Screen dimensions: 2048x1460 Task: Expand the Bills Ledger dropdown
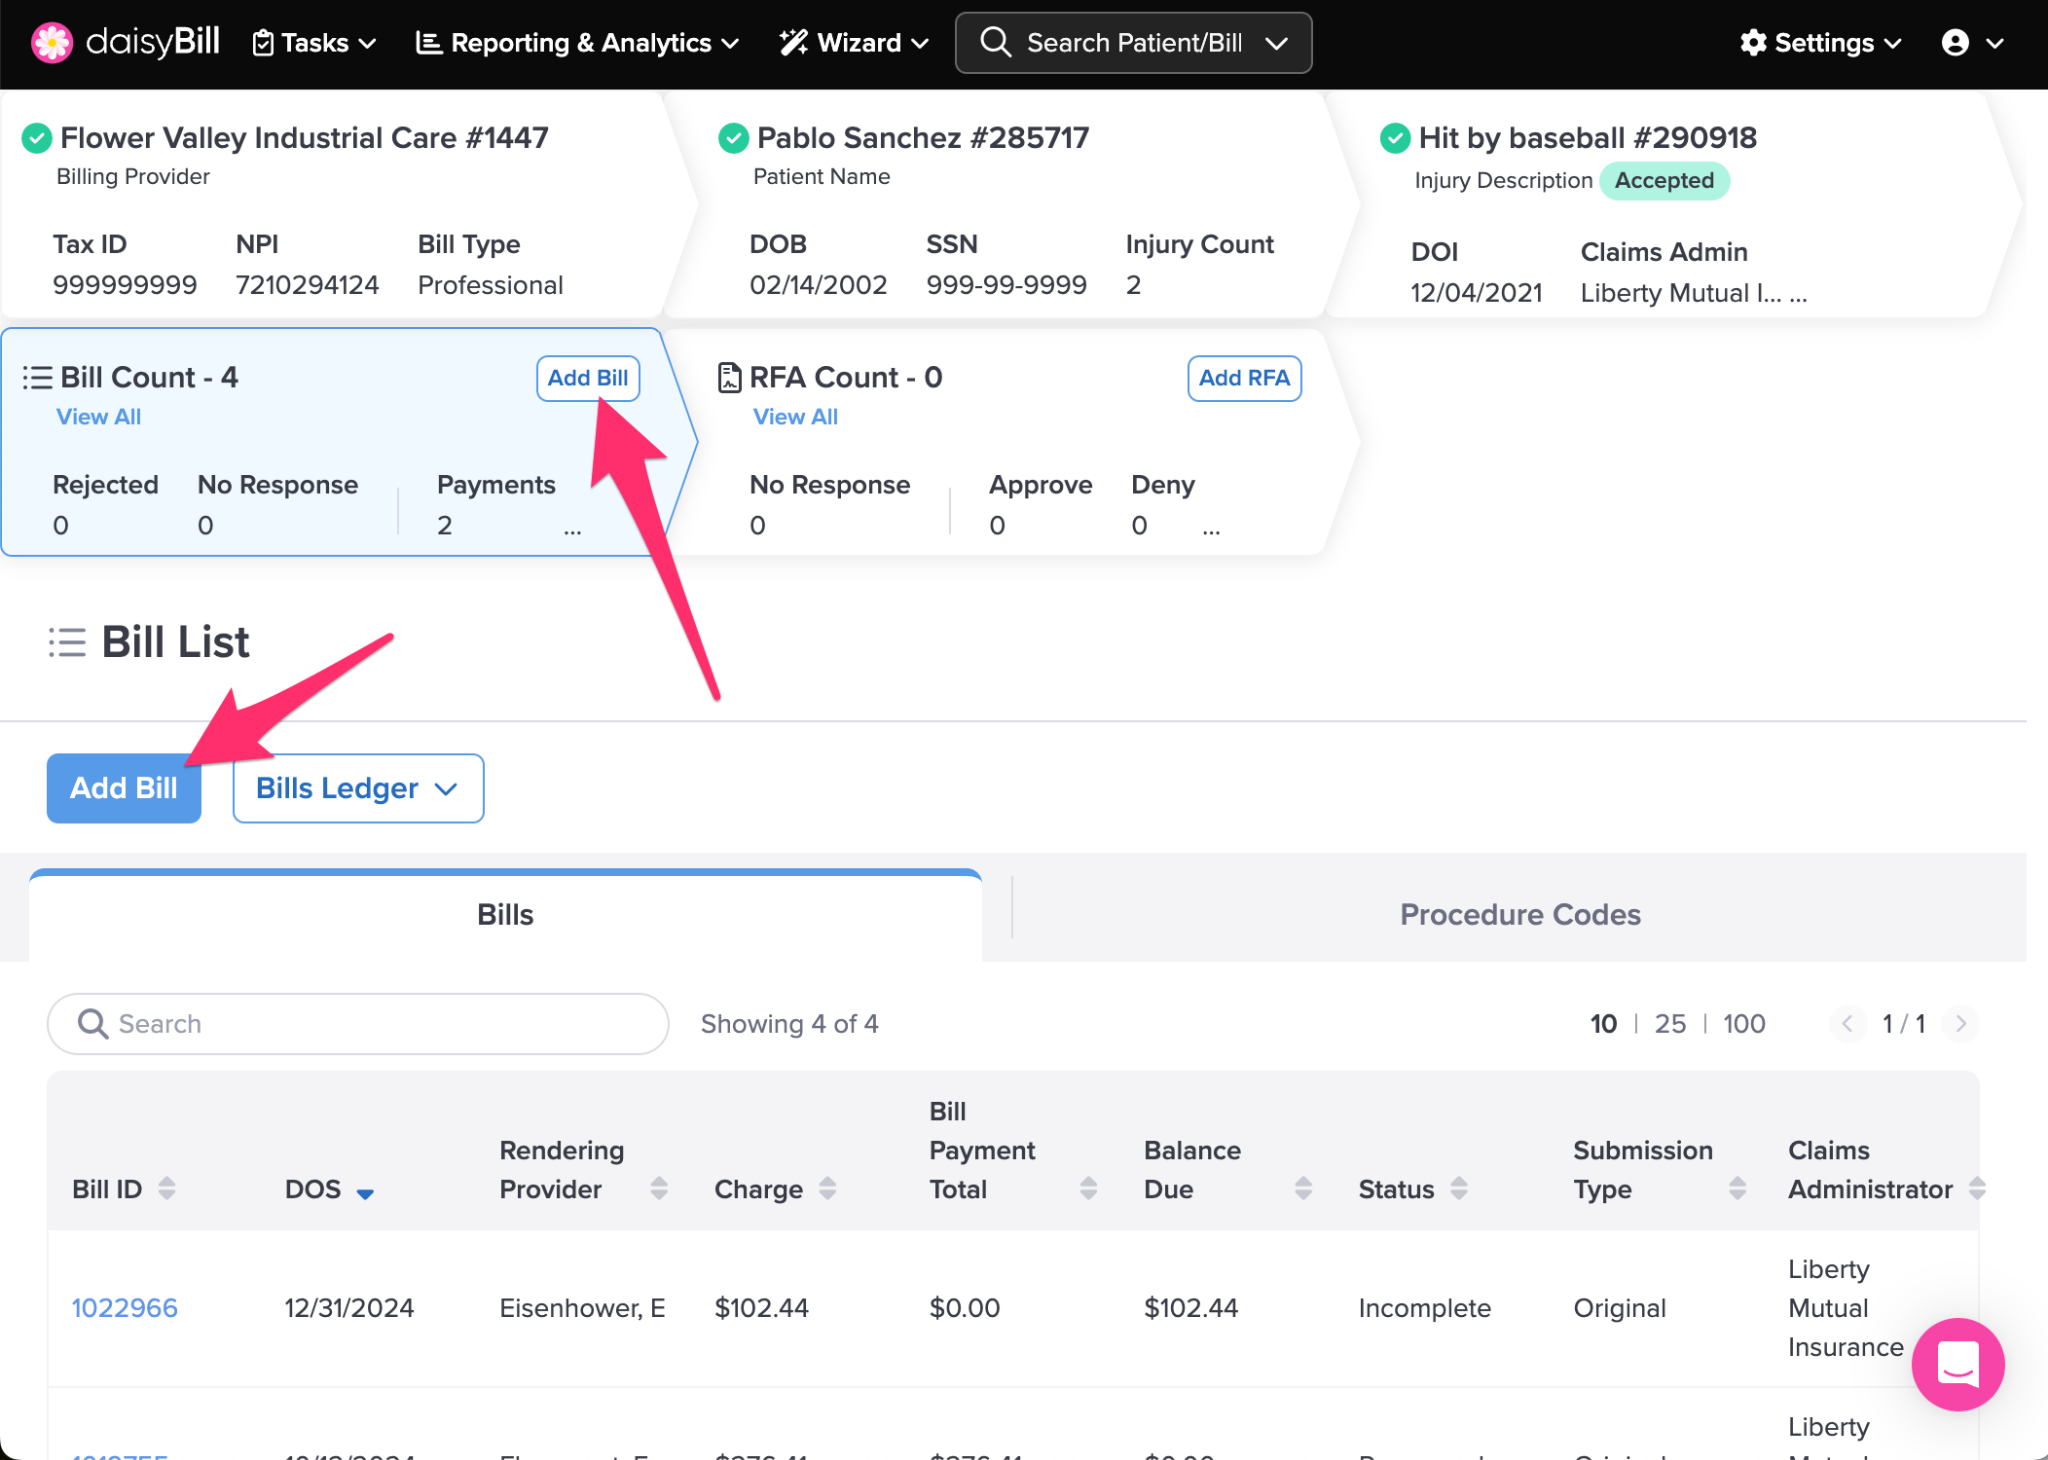click(358, 788)
